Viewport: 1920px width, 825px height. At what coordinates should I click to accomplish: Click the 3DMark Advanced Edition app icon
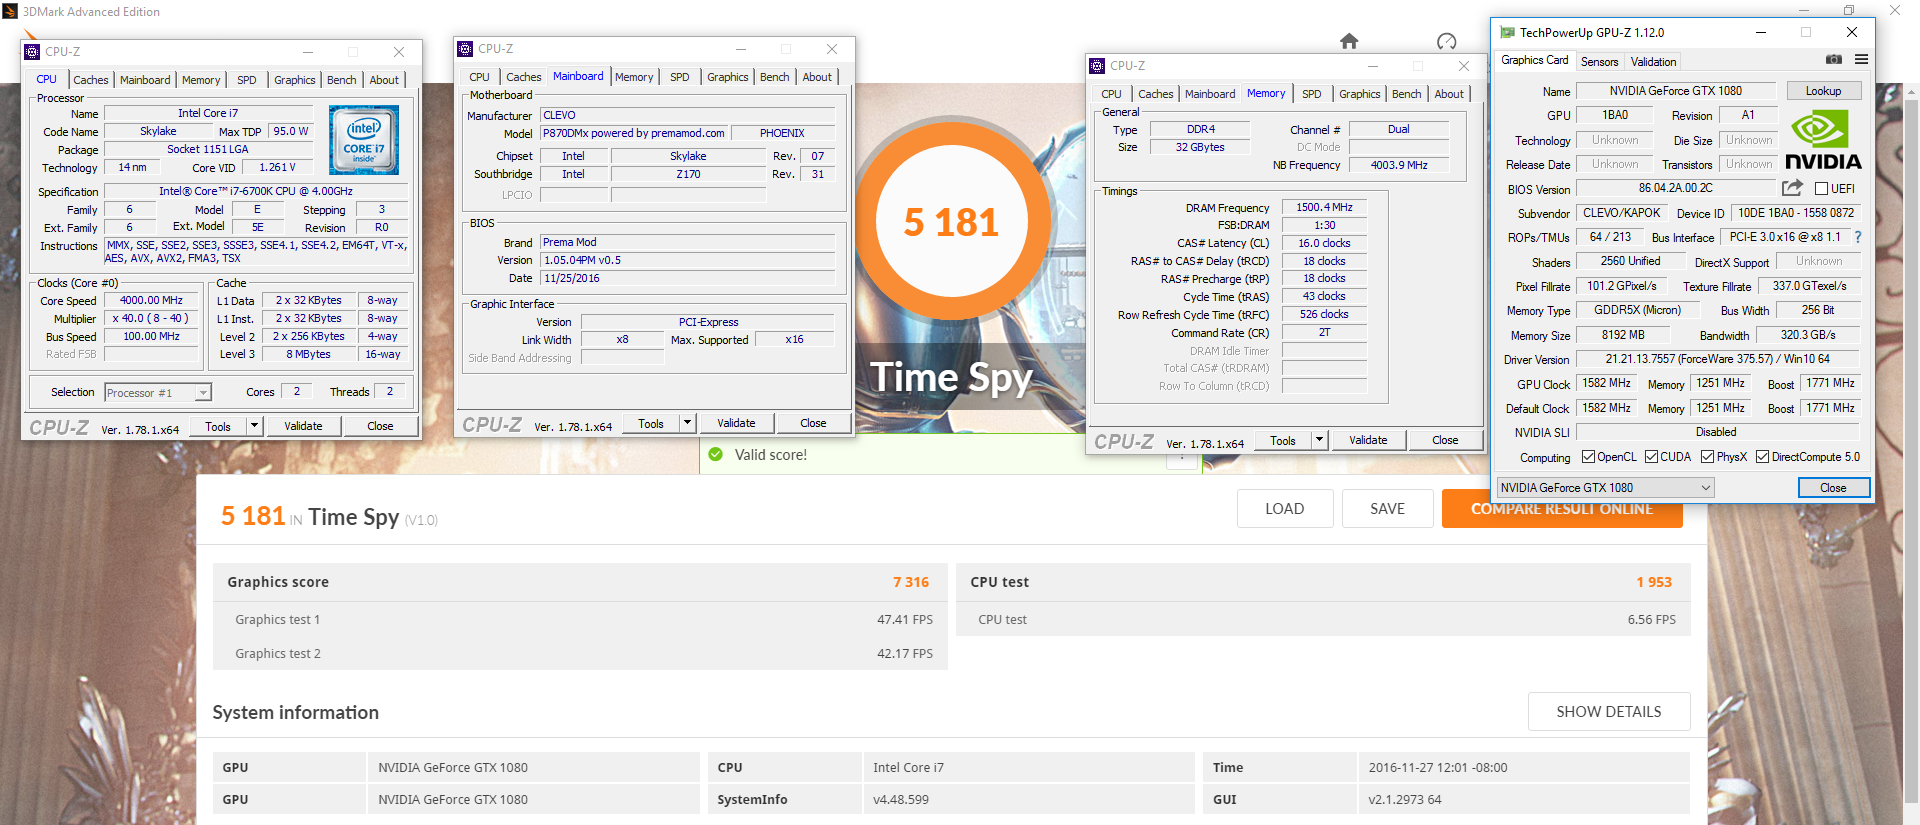tap(10, 12)
